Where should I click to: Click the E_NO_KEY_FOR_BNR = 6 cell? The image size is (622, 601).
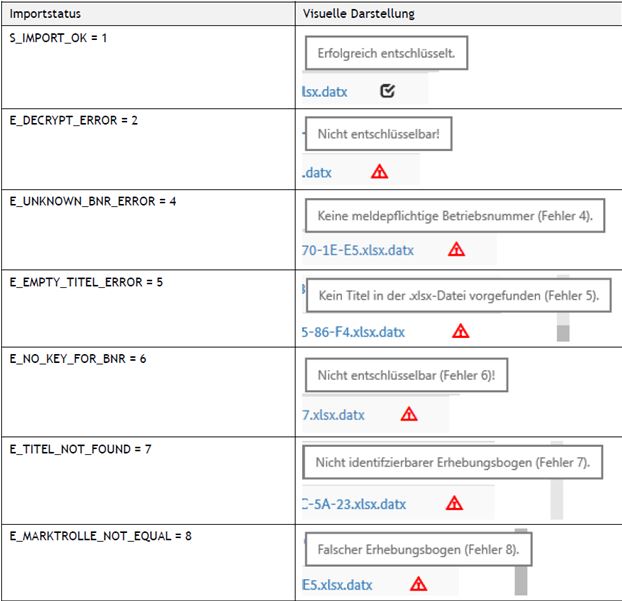tap(75, 358)
